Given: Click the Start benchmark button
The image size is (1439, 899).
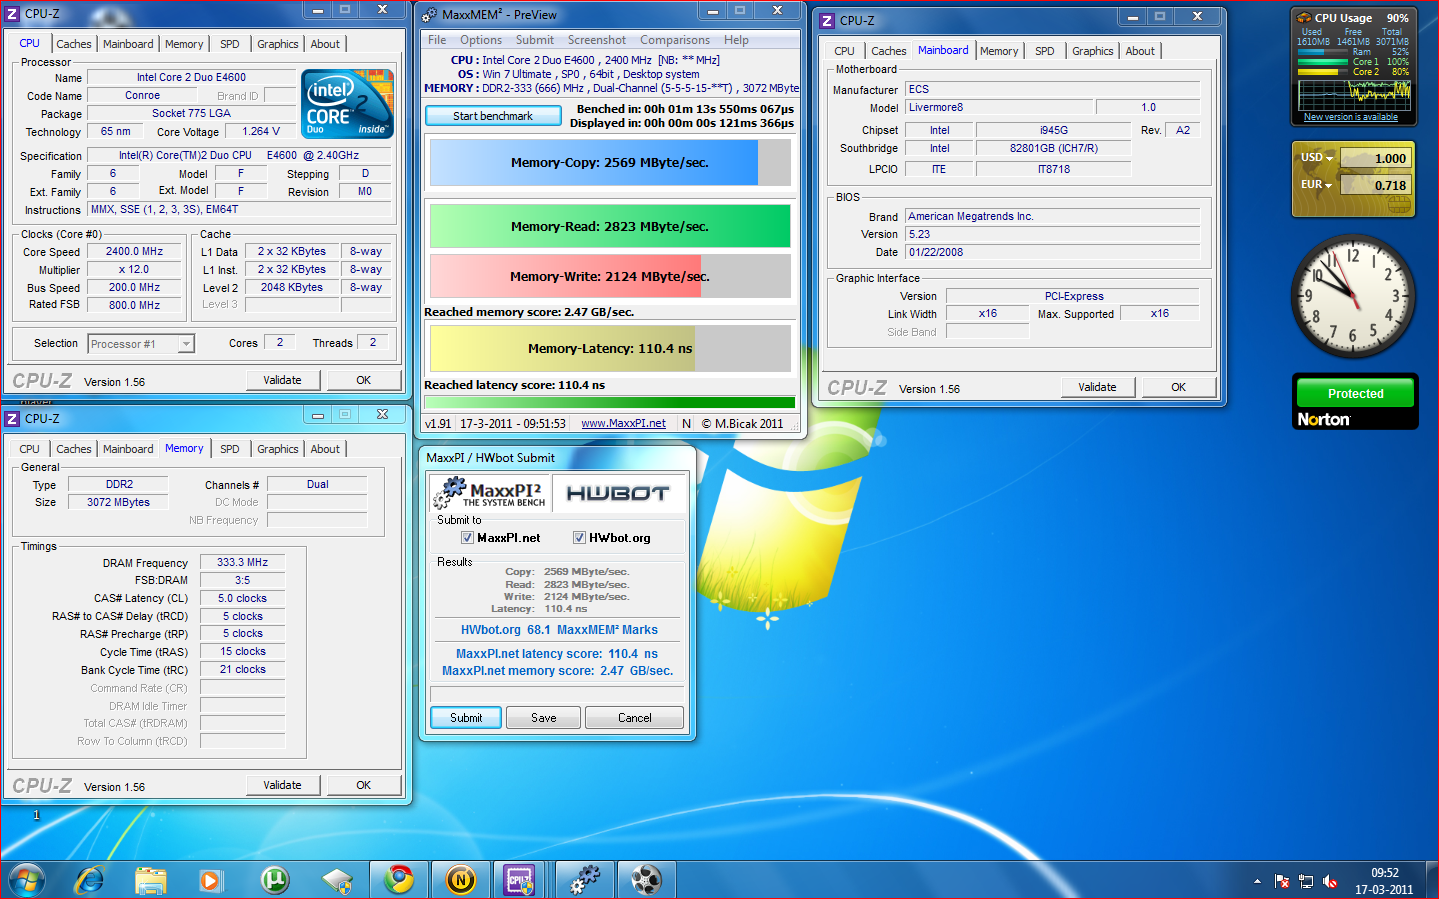Looking at the screenshot, I should 493,116.
